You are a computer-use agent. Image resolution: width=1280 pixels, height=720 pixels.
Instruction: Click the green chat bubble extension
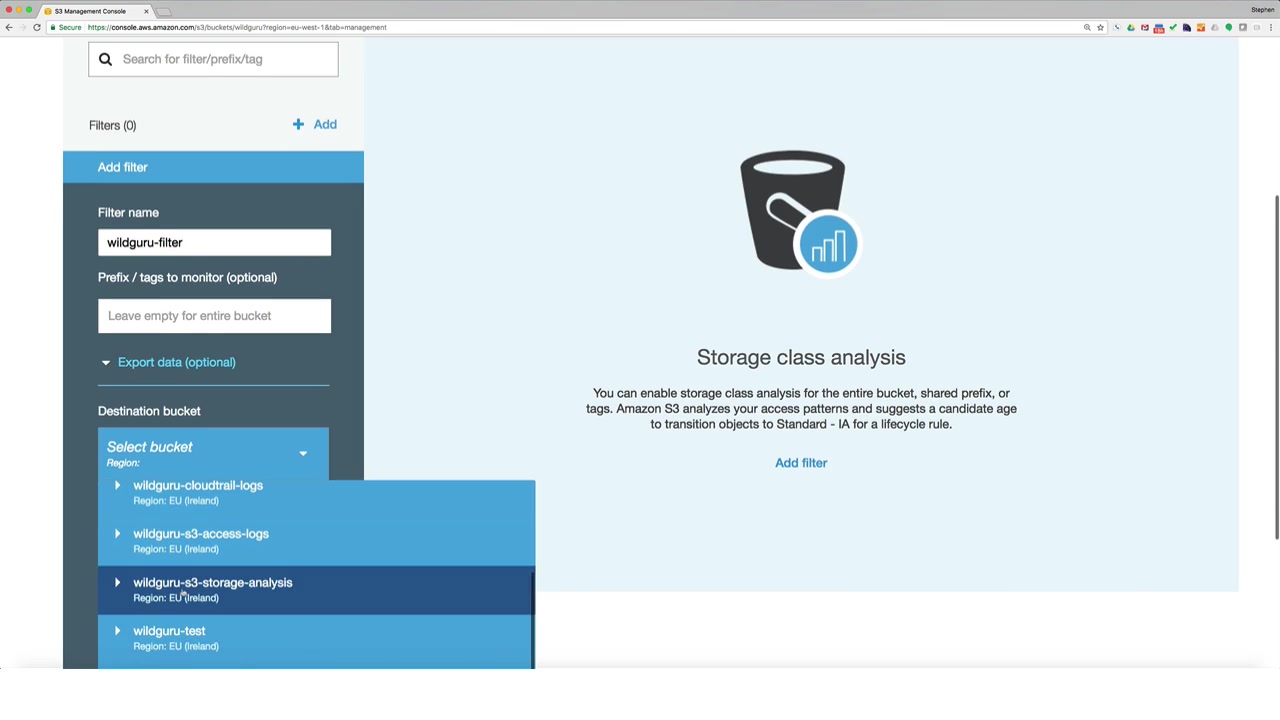click(1229, 27)
